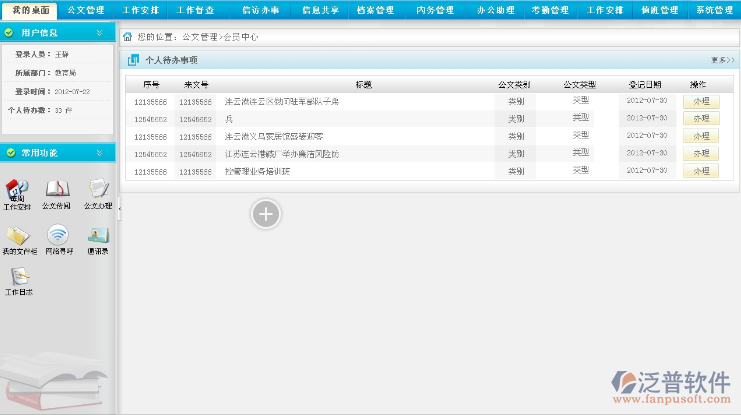Image resolution: width=741 pixels, height=415 pixels.
Task: Click the round plus add-module icon
Action: pyautogui.click(x=266, y=214)
